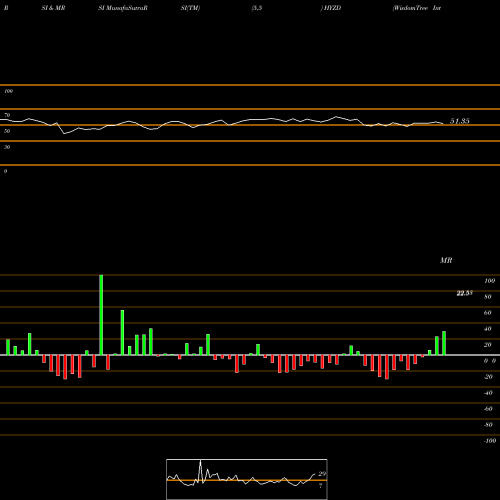This screenshot has height=500, width=500.
Task: Click the mini preview chart thumbnail
Action: tap(247, 479)
